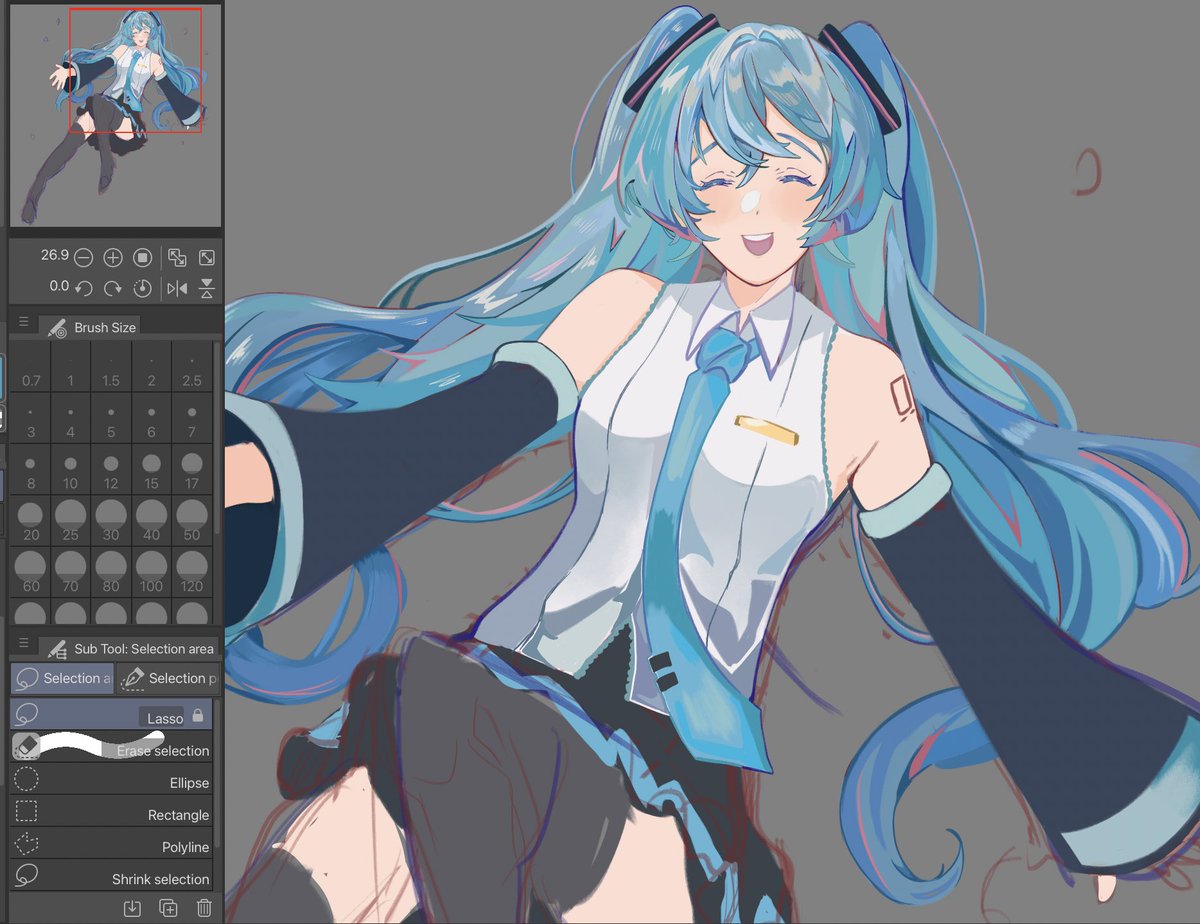Pick the 8 brush size preset
The height and width of the screenshot is (924, 1200).
coord(30,470)
